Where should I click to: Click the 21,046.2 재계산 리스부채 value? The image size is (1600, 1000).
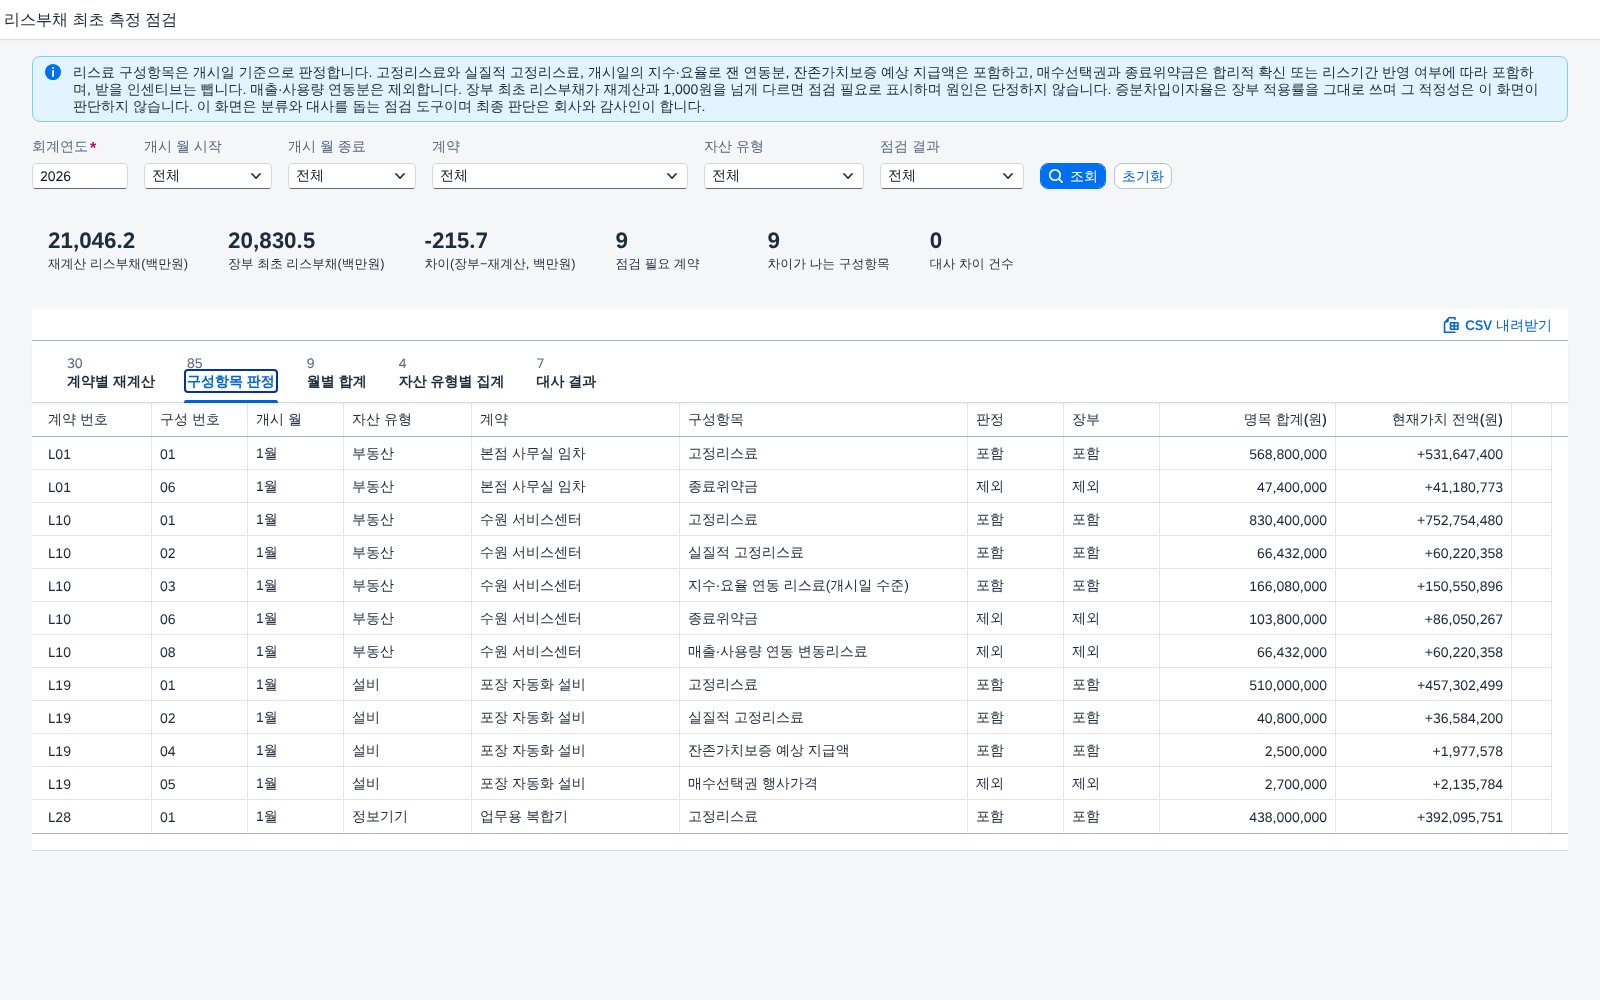pyautogui.click(x=91, y=241)
